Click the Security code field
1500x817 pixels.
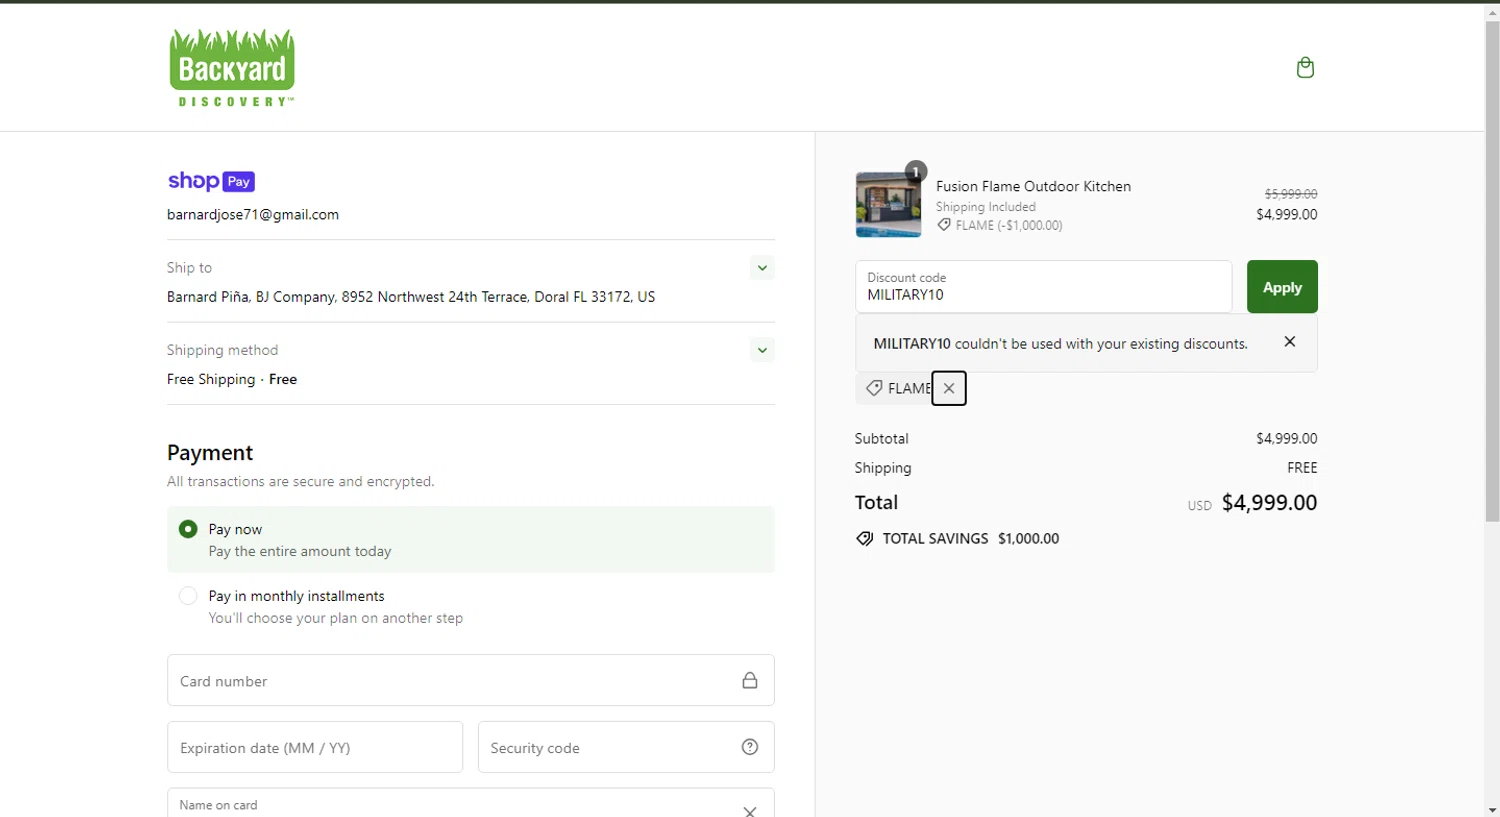point(605,747)
